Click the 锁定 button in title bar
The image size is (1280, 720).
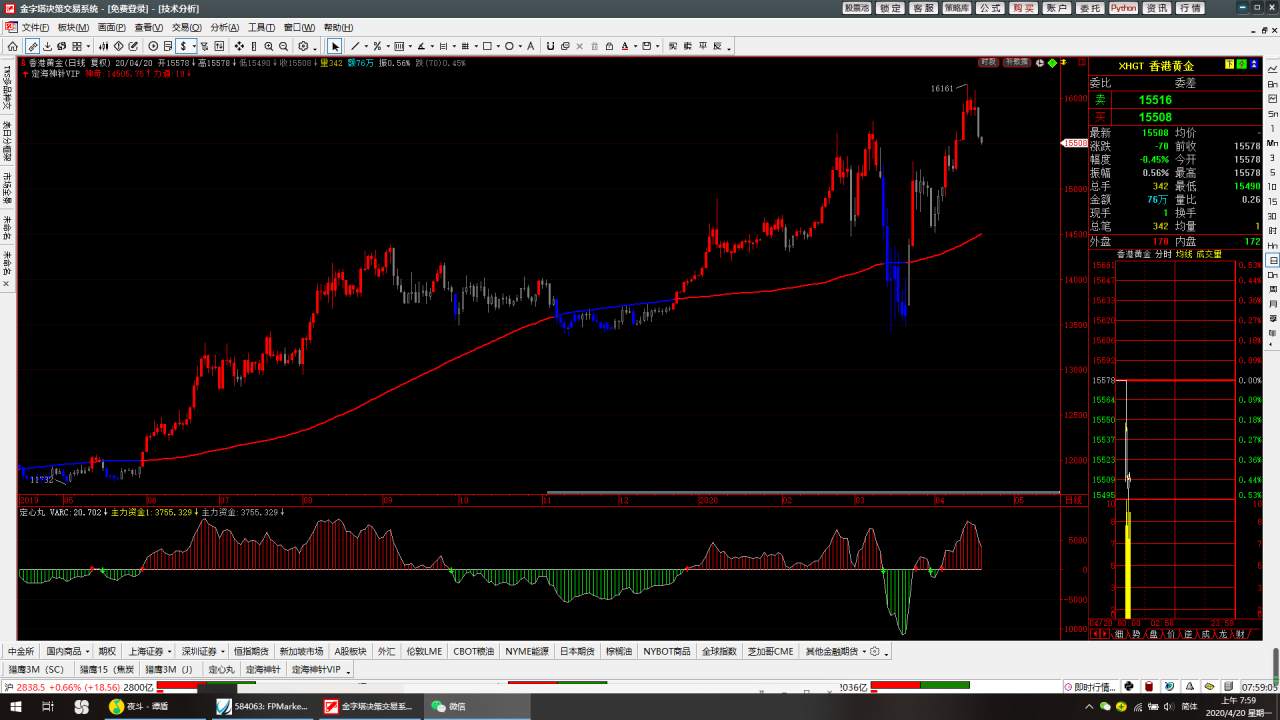(890, 8)
